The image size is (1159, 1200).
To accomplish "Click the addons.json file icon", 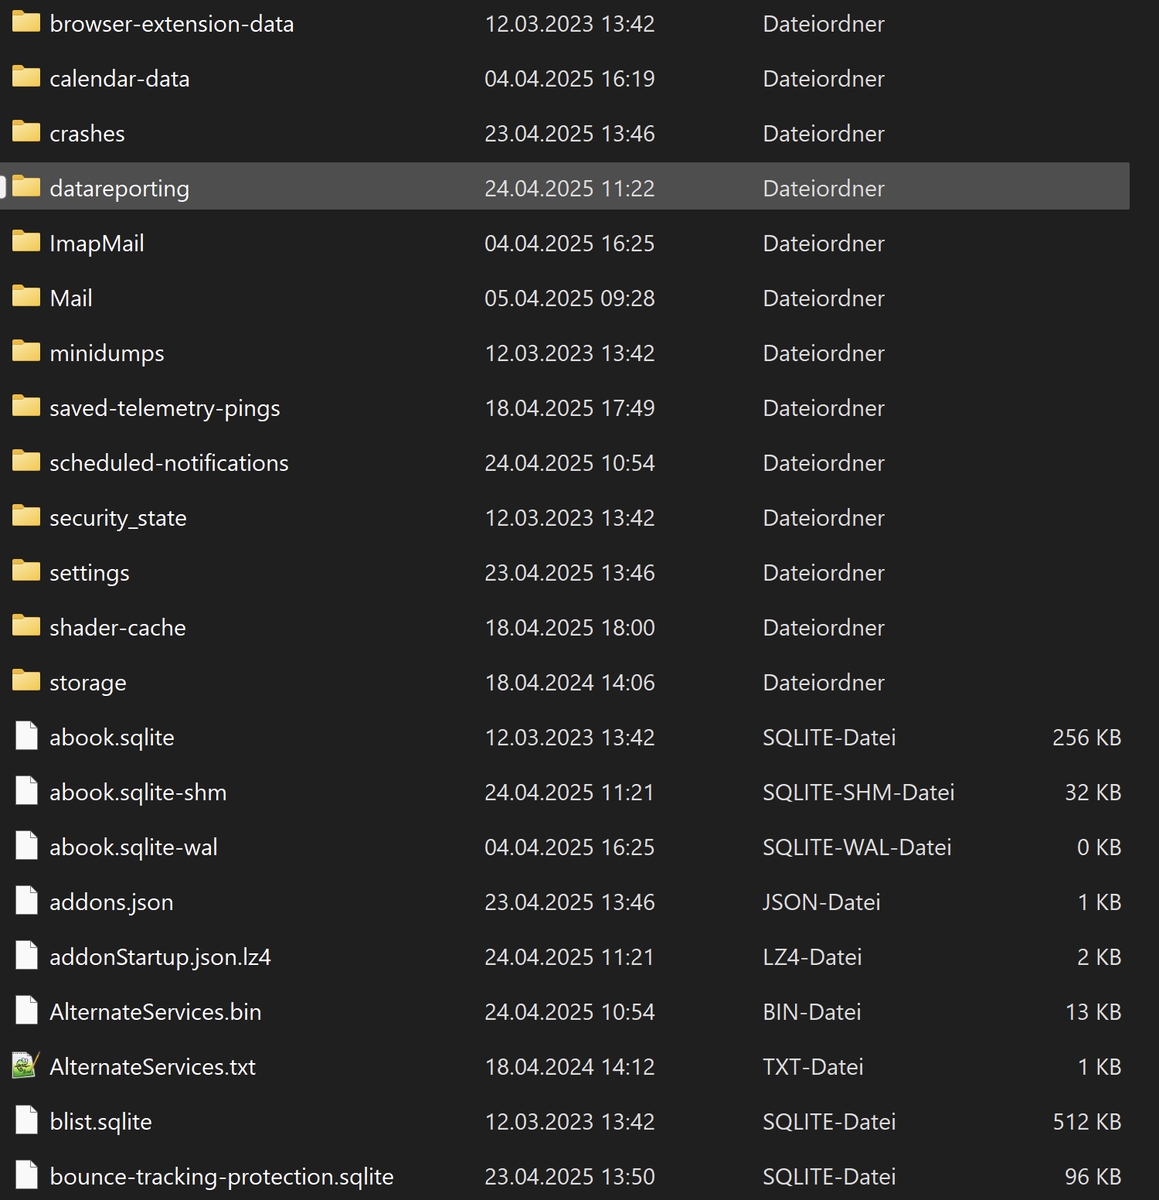I will [x=26, y=901].
